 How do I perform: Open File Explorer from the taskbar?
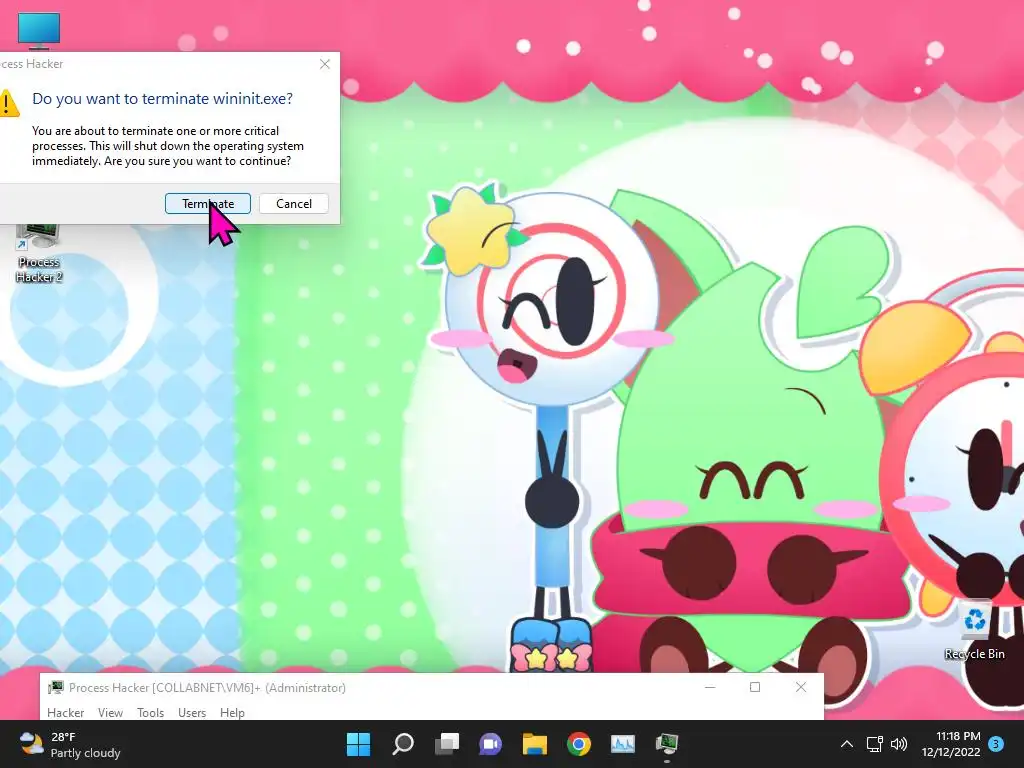coord(535,744)
